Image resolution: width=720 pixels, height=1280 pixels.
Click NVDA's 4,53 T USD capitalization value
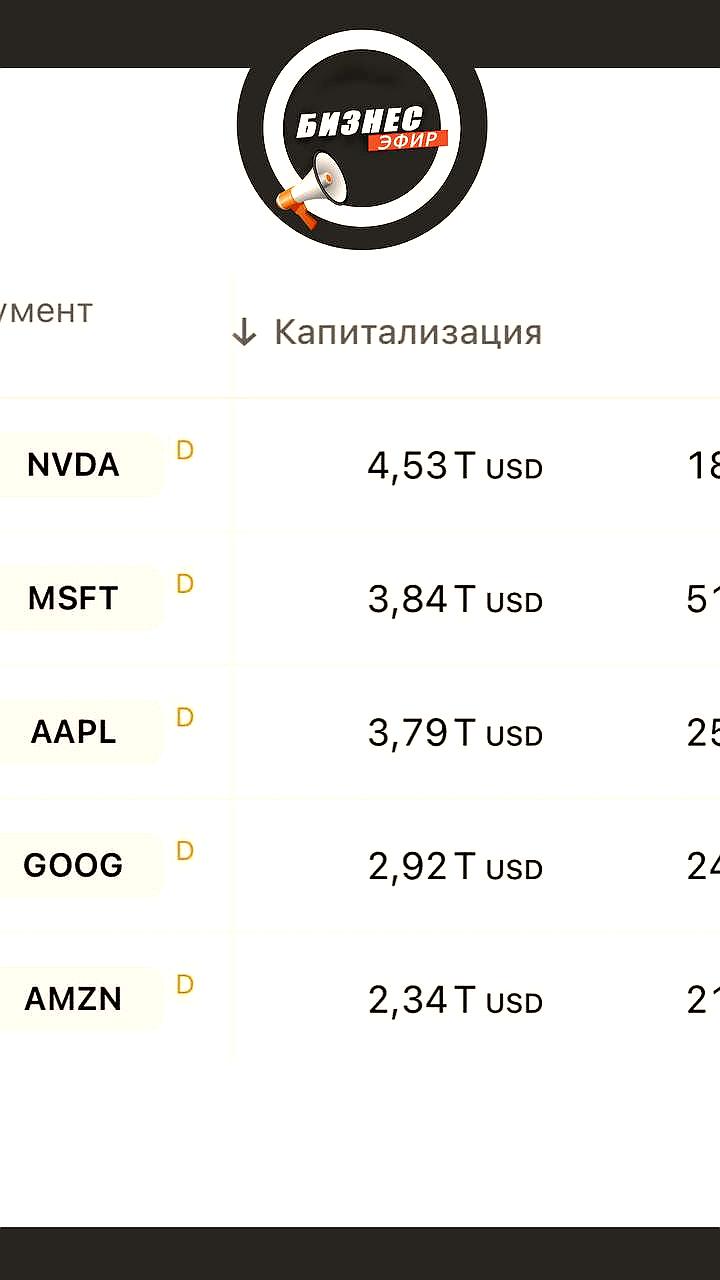[x=455, y=466]
